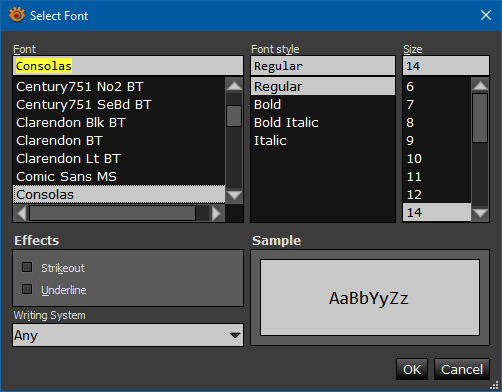Click the font list vertical scrollbar thumb

coord(234,116)
